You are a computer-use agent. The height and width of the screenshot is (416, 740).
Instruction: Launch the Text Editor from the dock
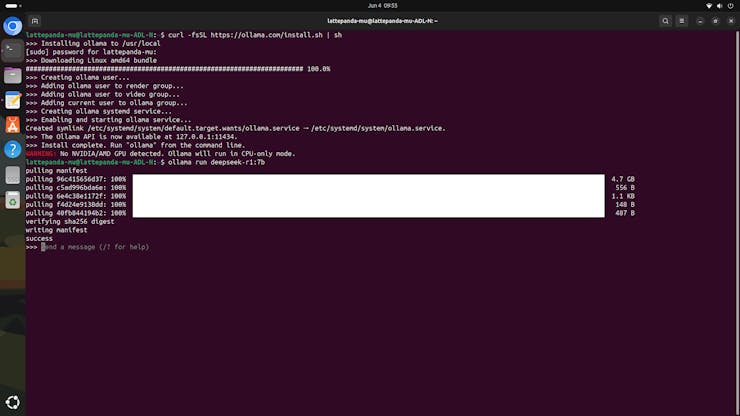(x=13, y=100)
